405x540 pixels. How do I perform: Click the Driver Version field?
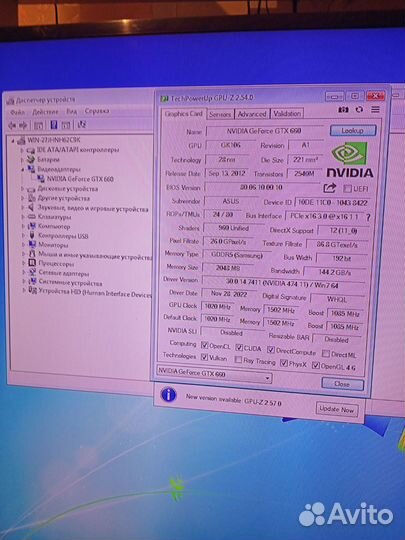pyautogui.click(x=283, y=284)
